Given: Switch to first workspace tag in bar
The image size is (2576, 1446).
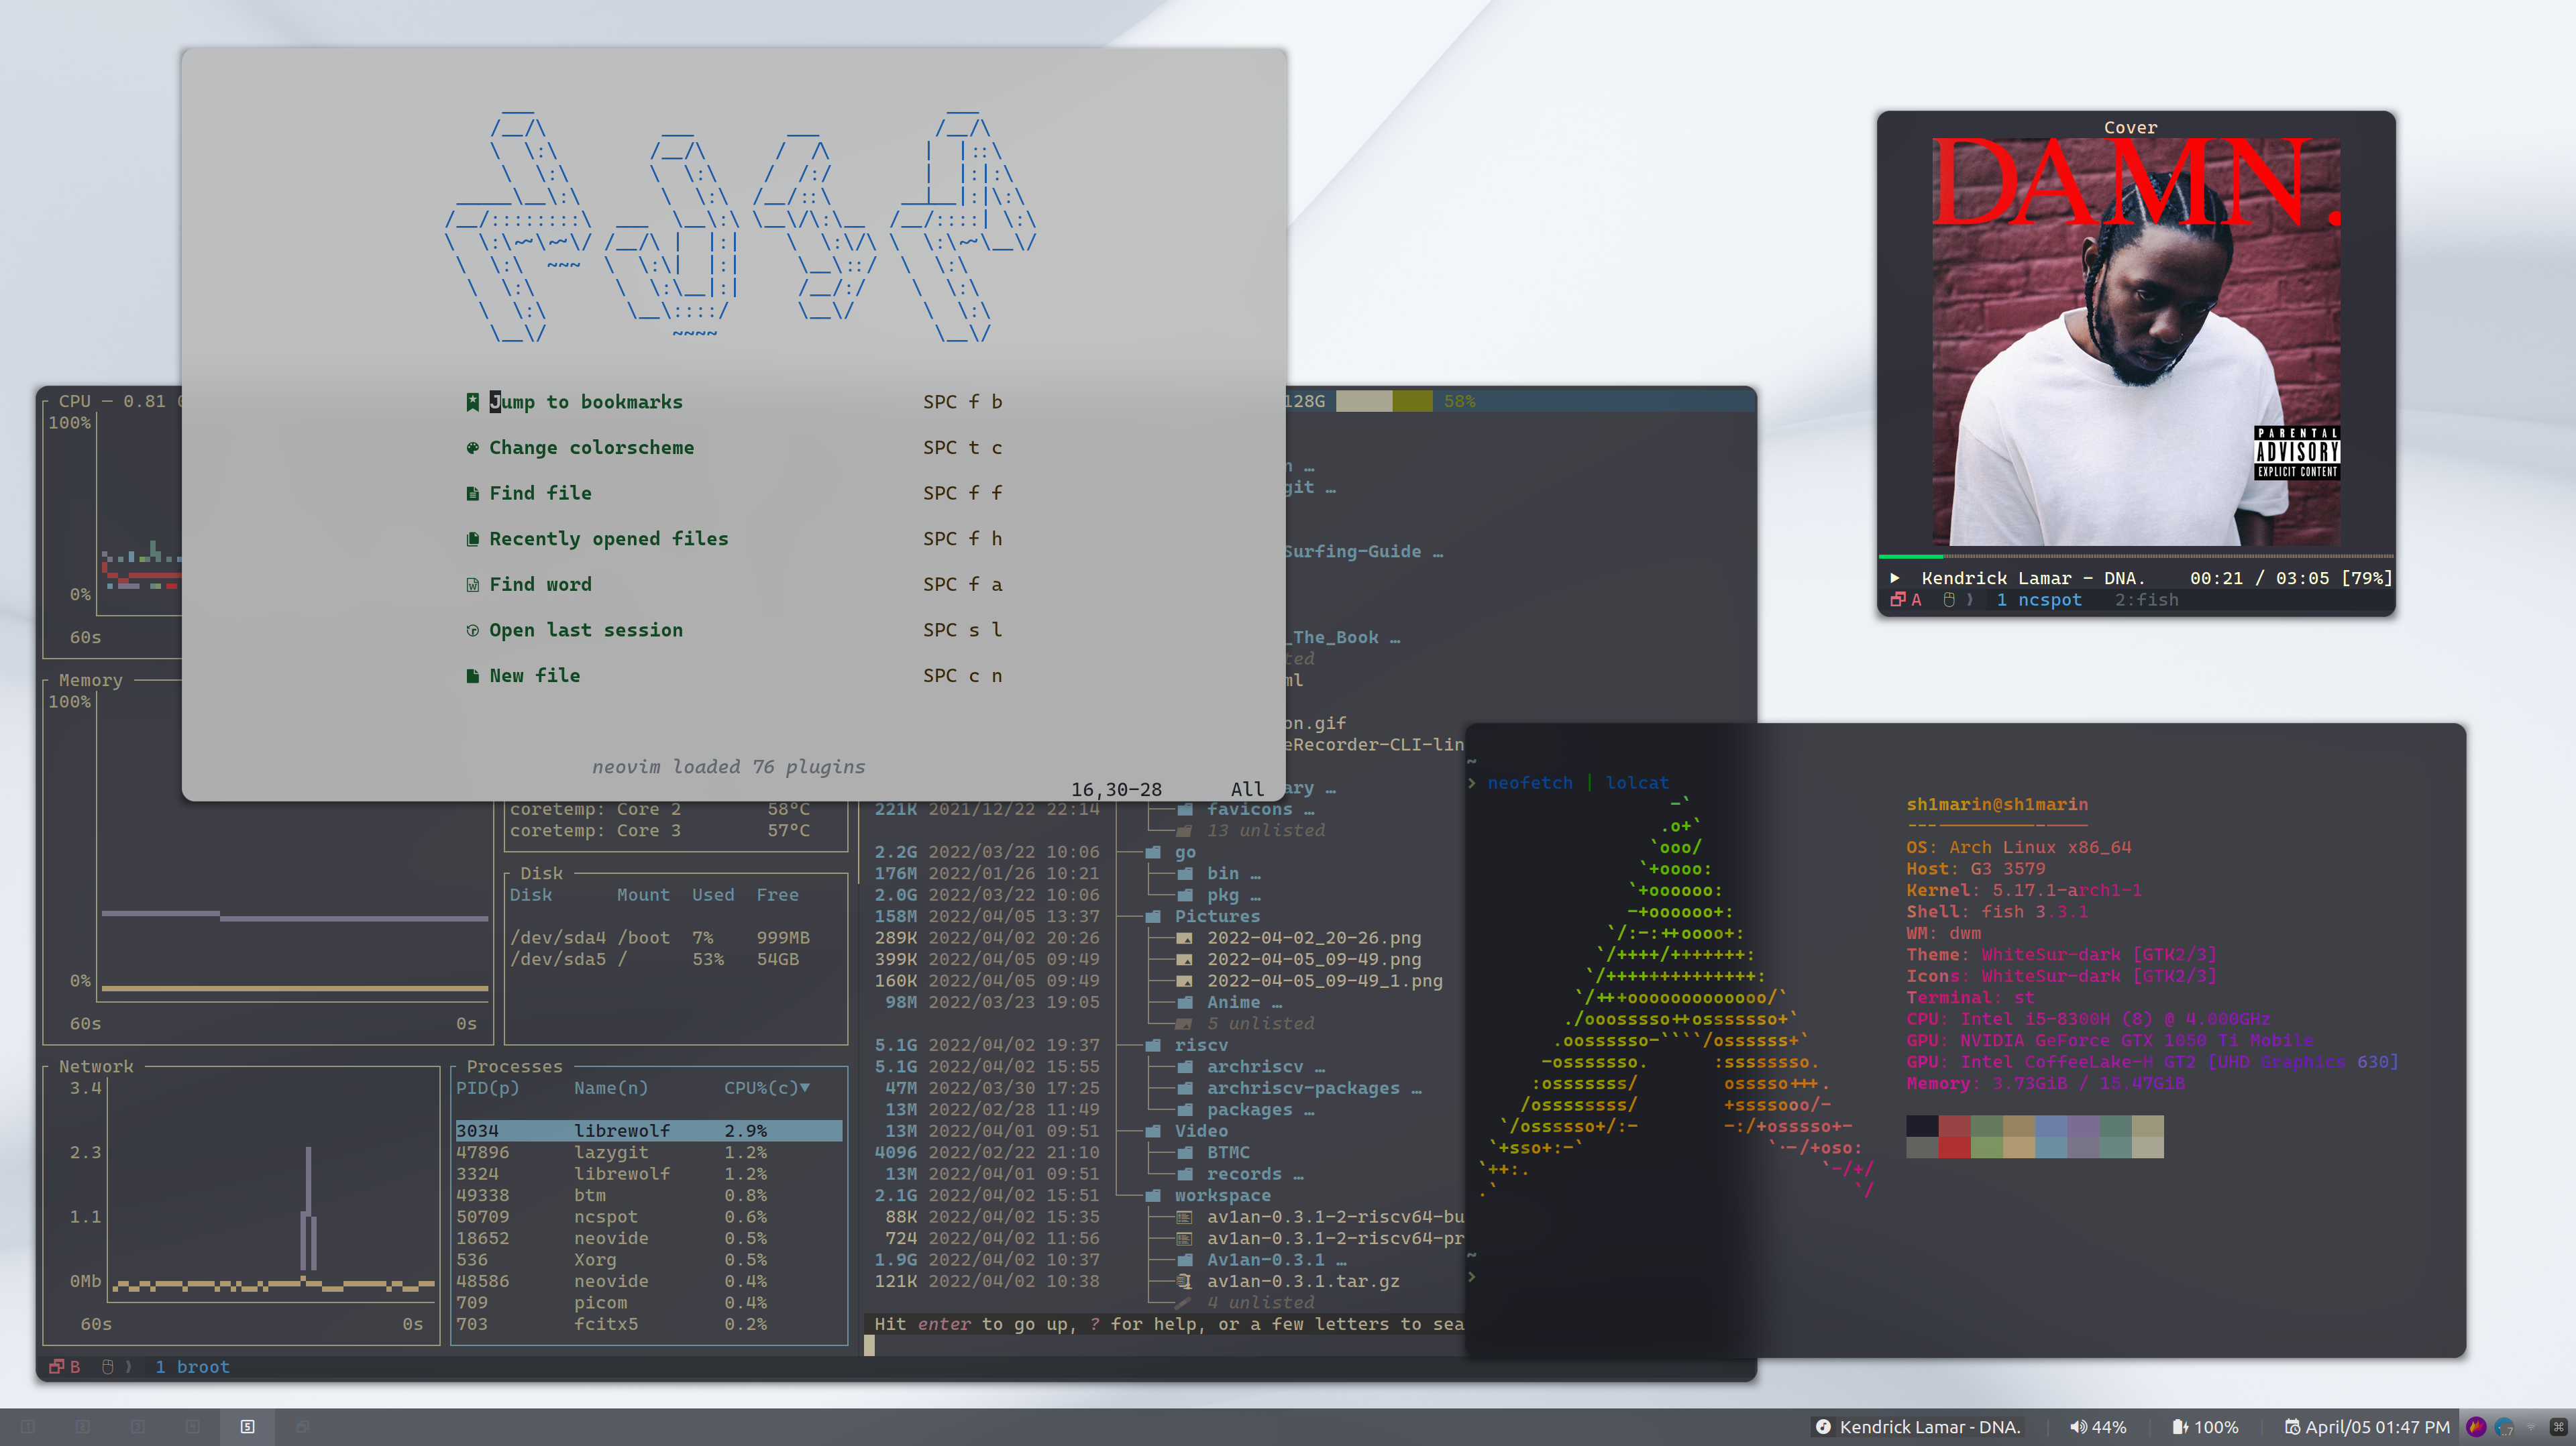Looking at the screenshot, I should click(28, 1427).
